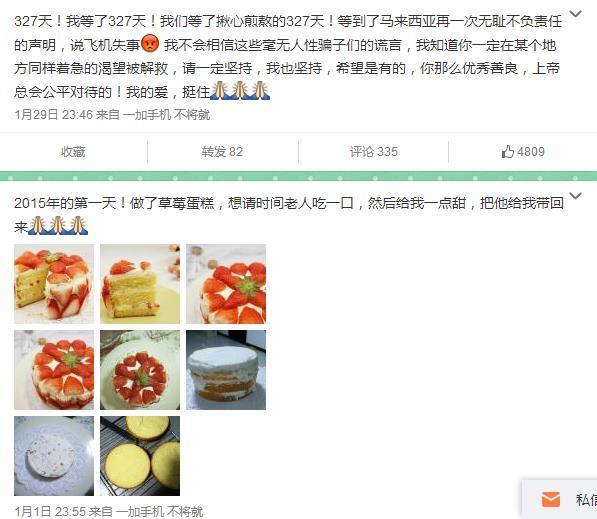Open the first cut strawberry cake thumbnail
The height and width of the screenshot is (519, 597).
54,284
